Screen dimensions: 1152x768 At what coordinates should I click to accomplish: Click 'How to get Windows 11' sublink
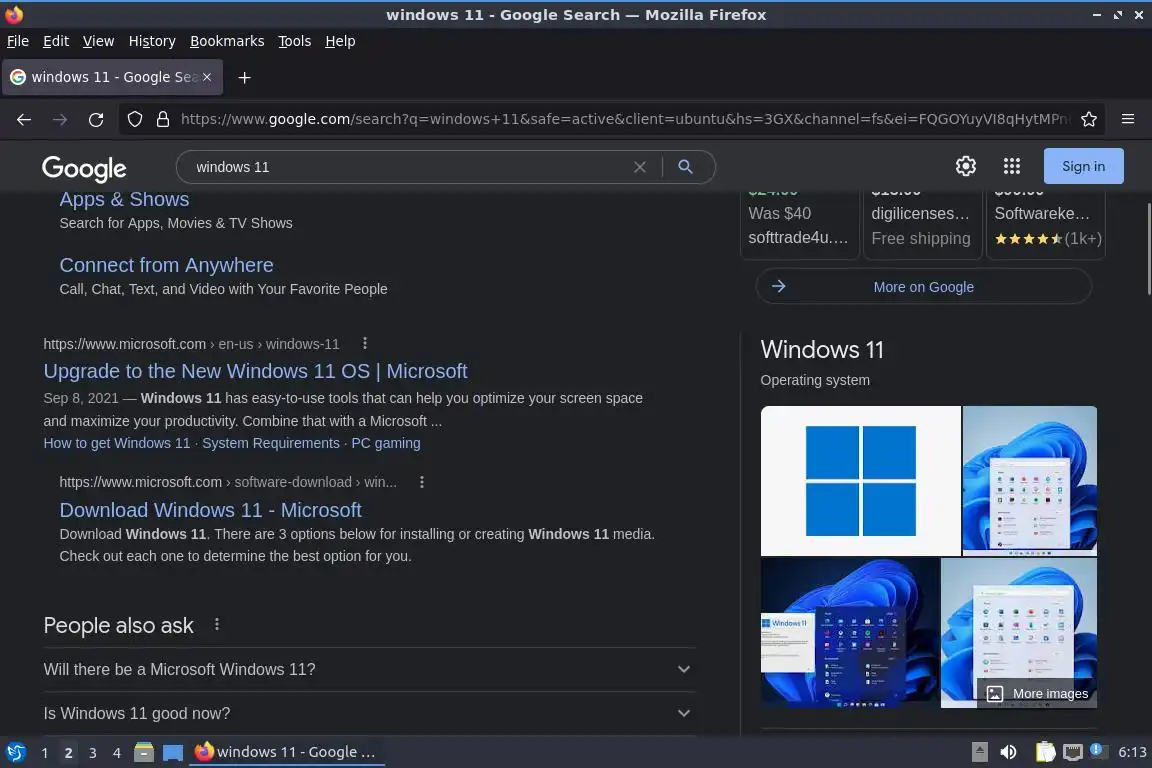coord(117,443)
